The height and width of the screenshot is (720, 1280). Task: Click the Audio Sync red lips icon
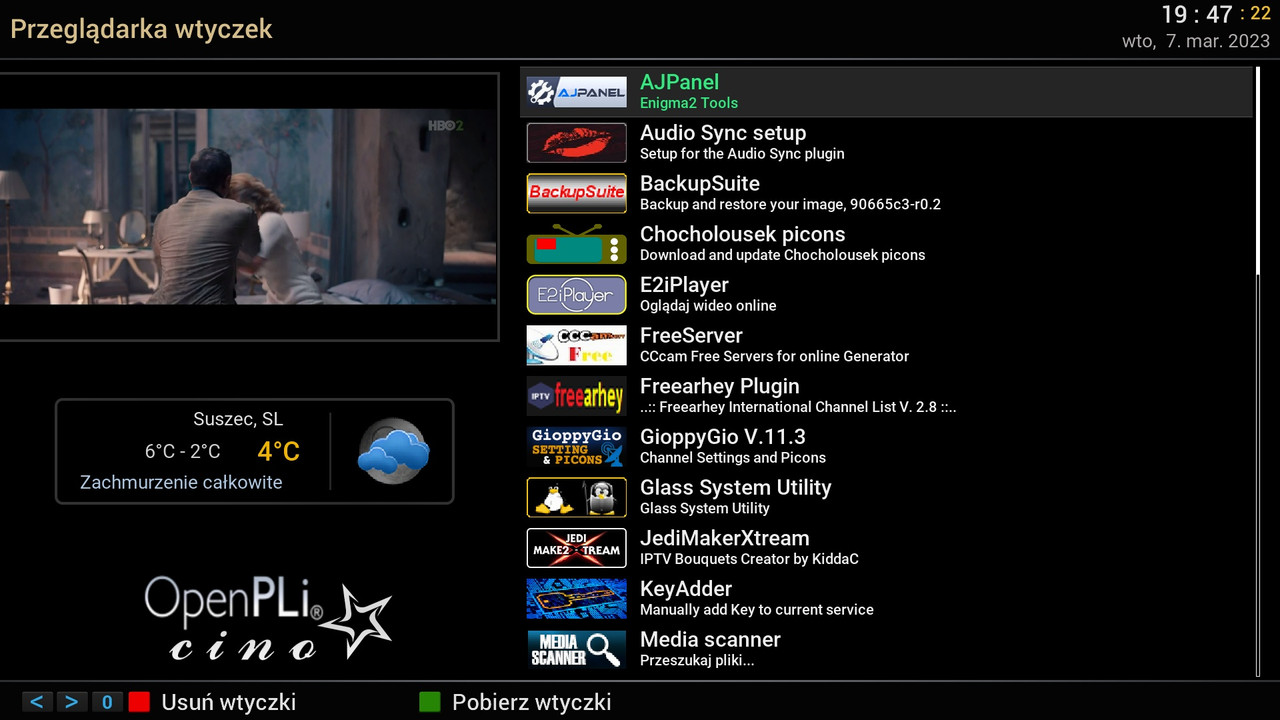[x=576, y=142]
